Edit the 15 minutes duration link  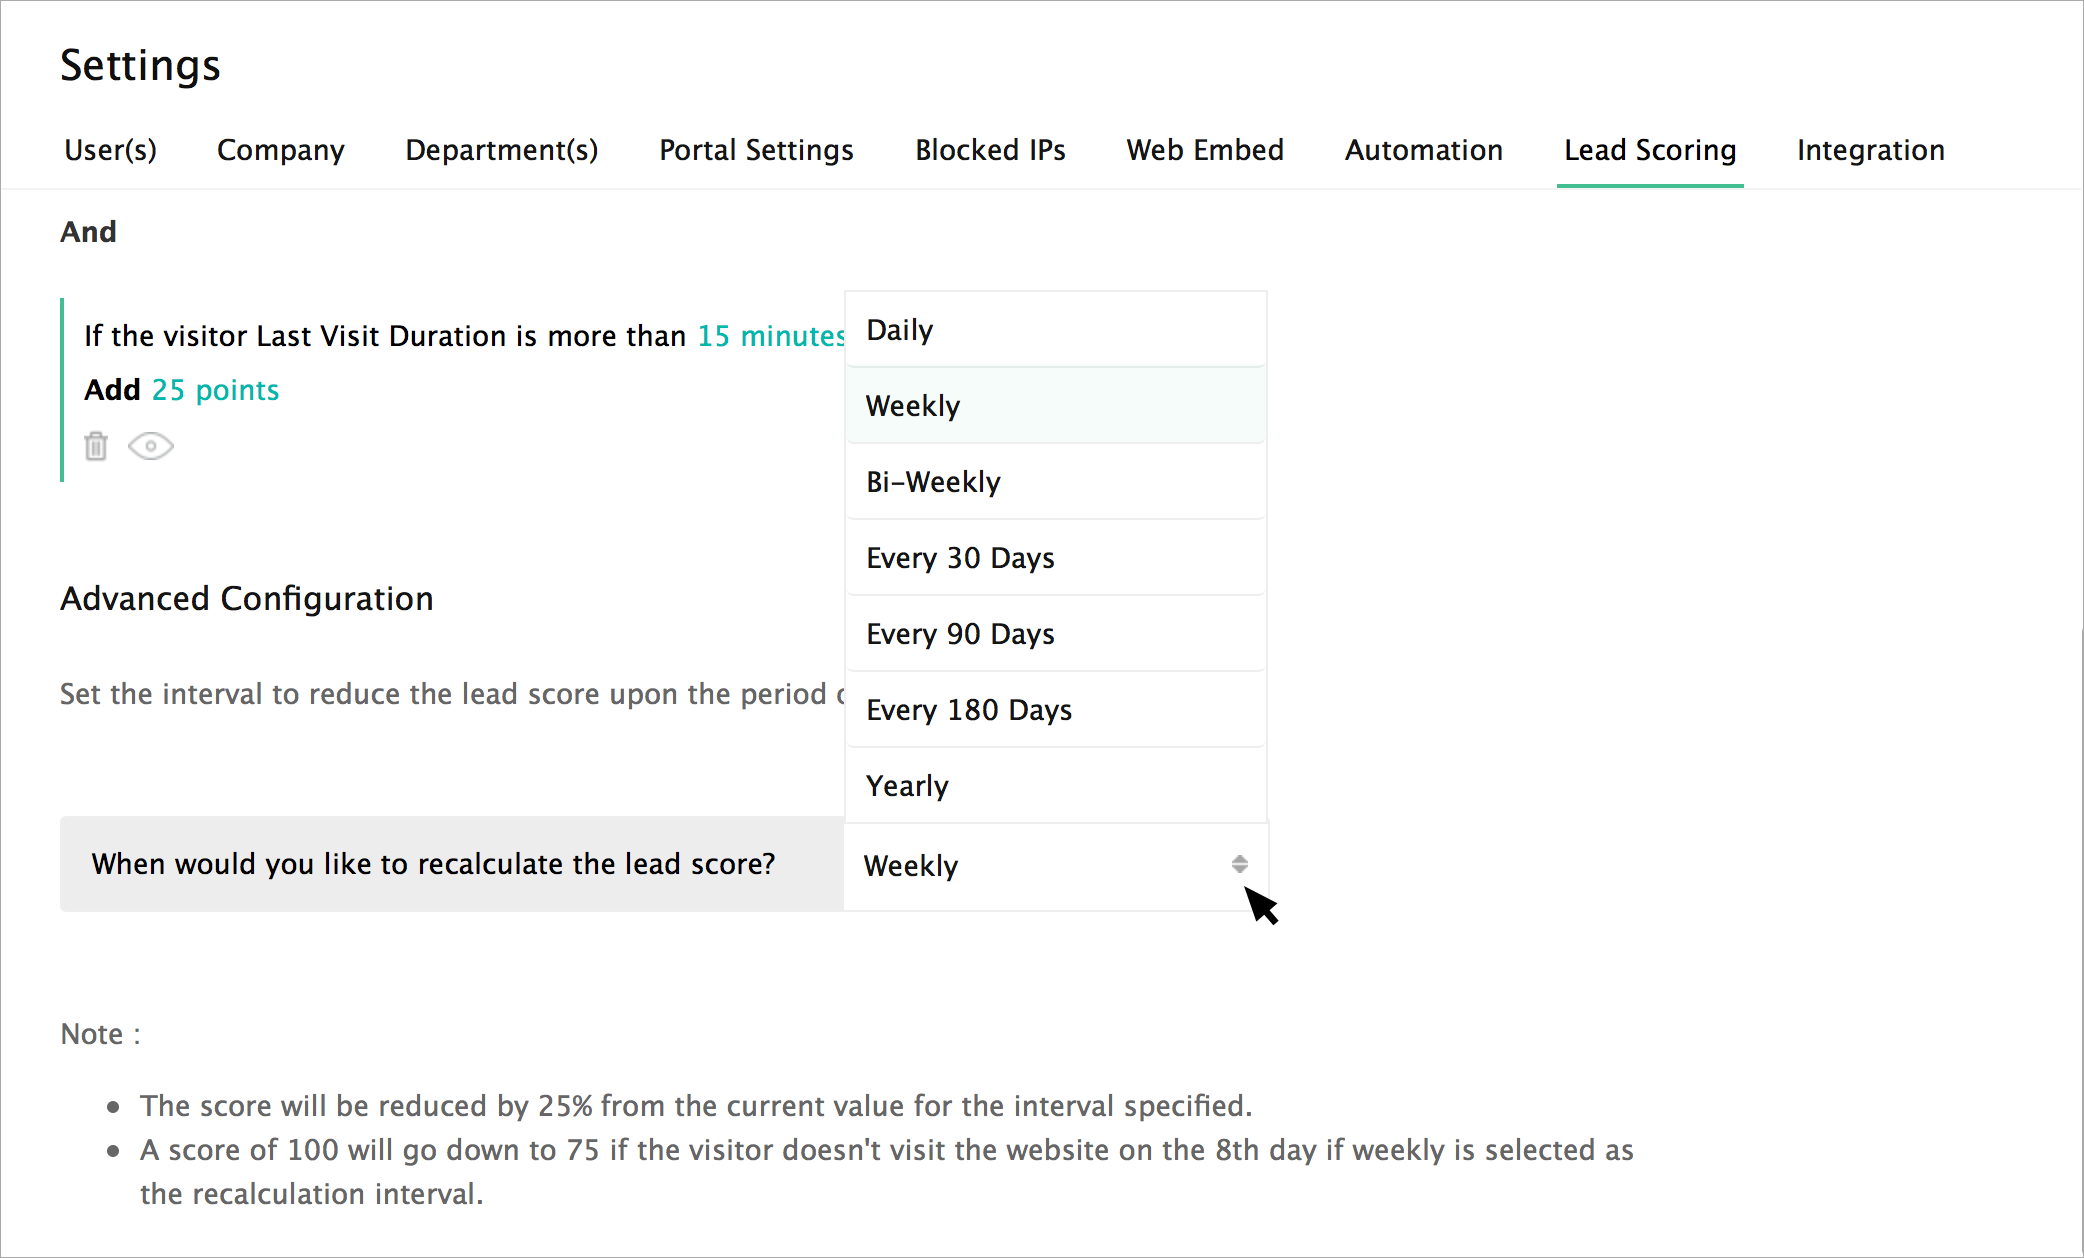(770, 336)
